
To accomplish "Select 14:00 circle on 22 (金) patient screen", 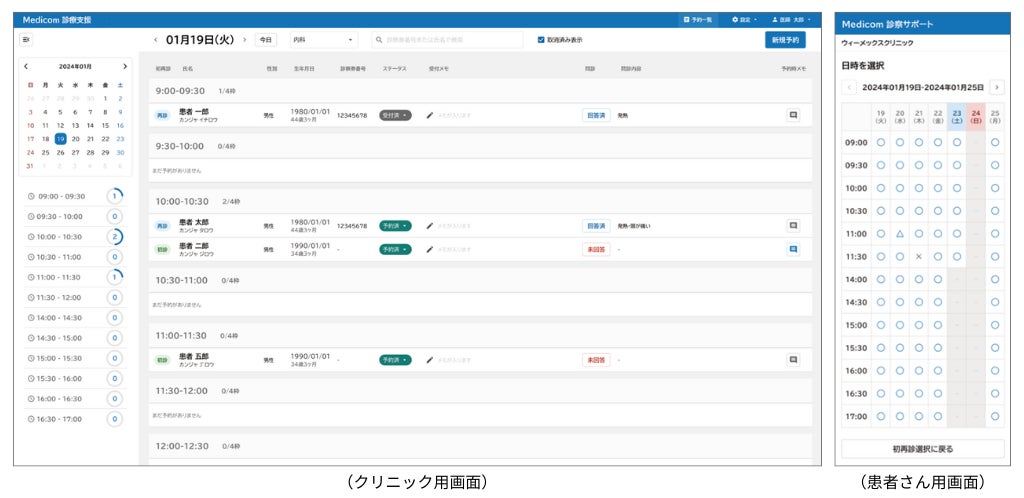I will [x=938, y=279].
